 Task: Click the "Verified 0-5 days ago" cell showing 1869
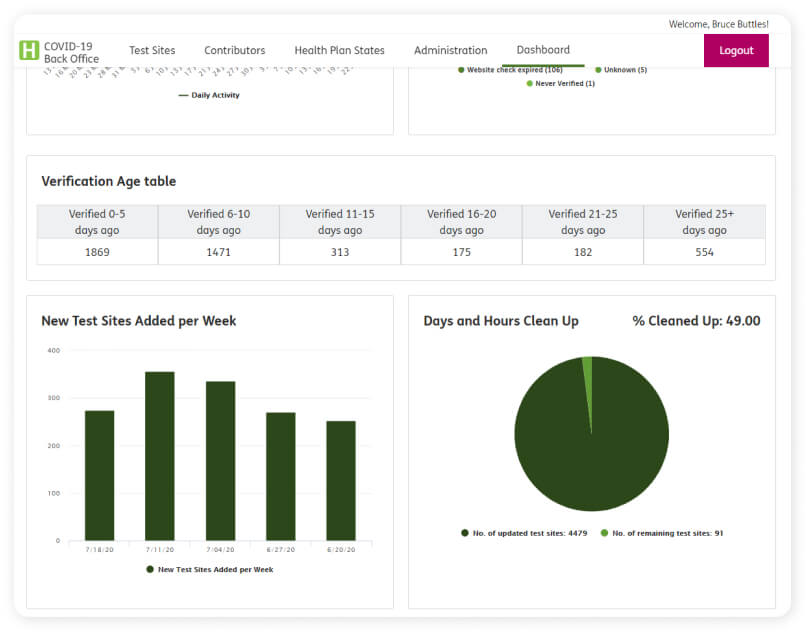(x=96, y=252)
